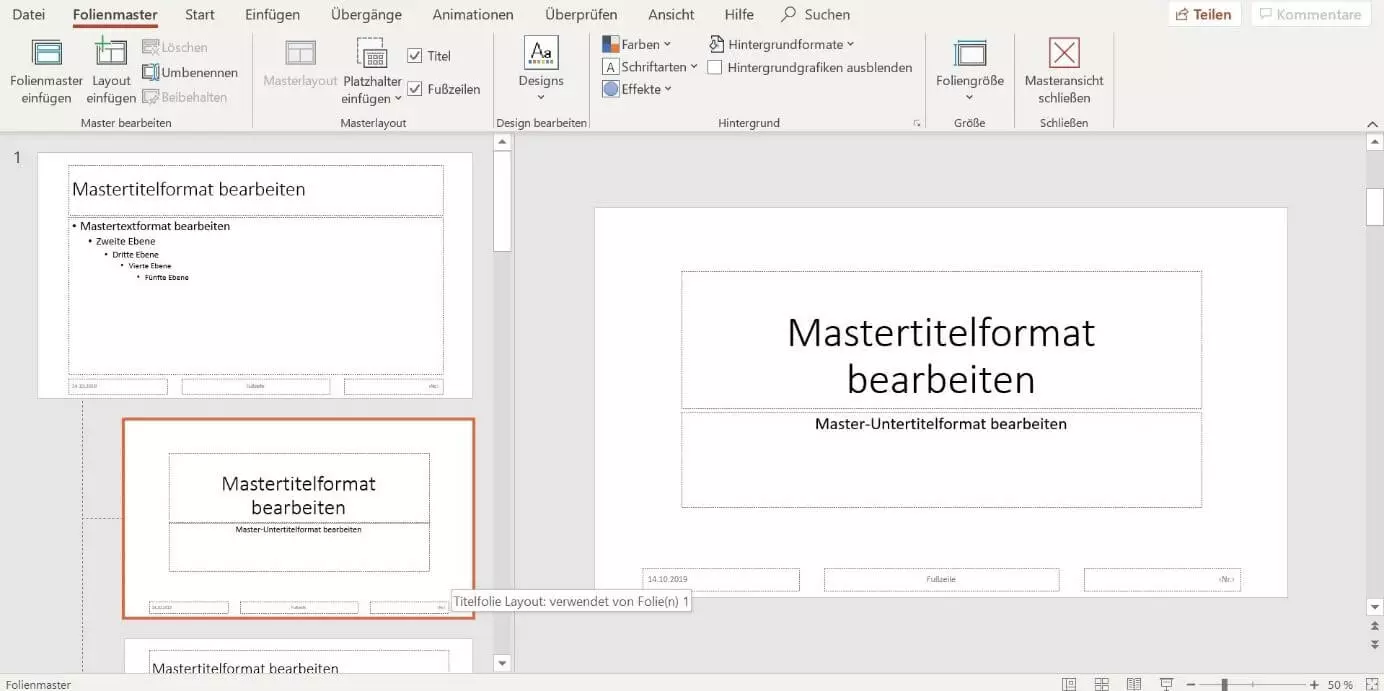The height and width of the screenshot is (691, 1384).
Task: Open the Animationen tab
Action: (x=473, y=14)
